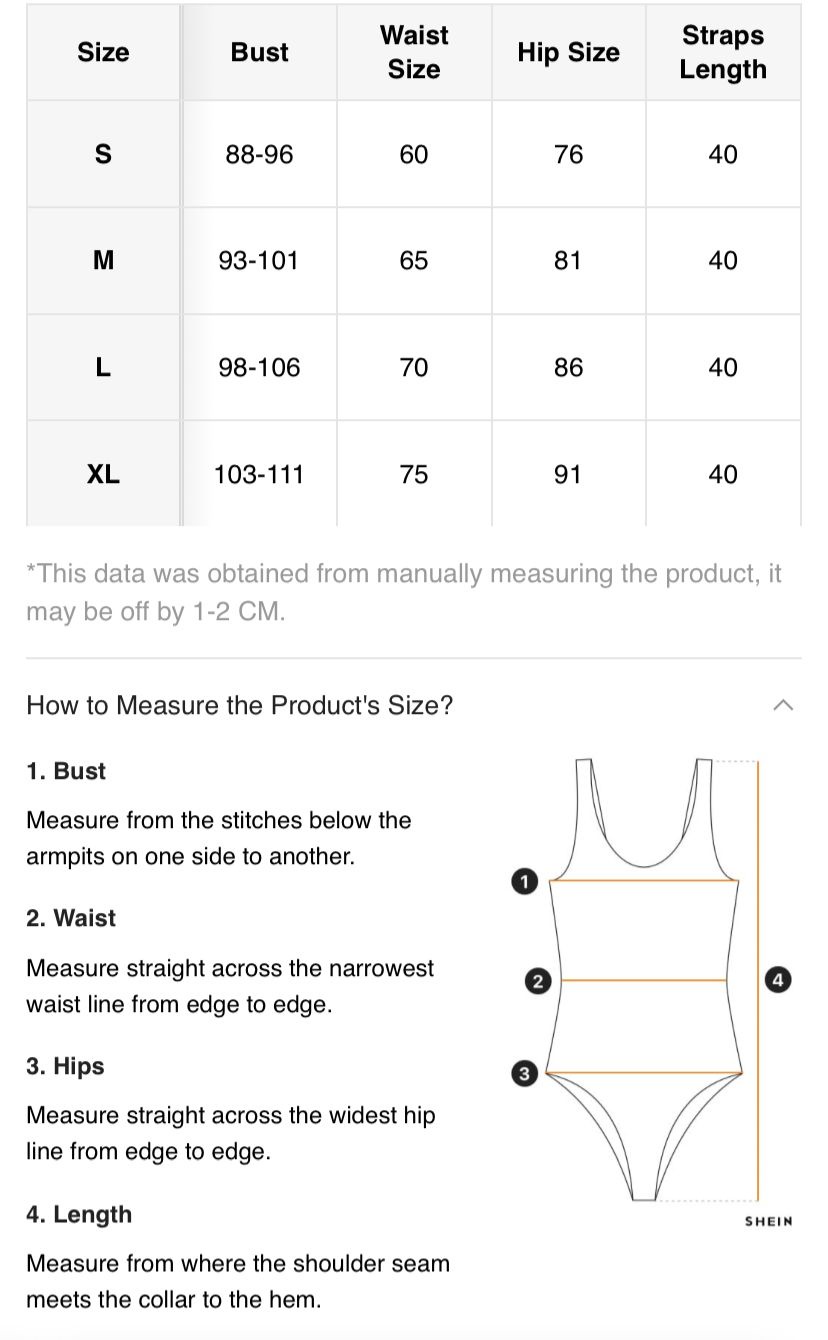The height and width of the screenshot is (1340, 828).
Task: Click the Straps Length column header
Action: (723, 52)
